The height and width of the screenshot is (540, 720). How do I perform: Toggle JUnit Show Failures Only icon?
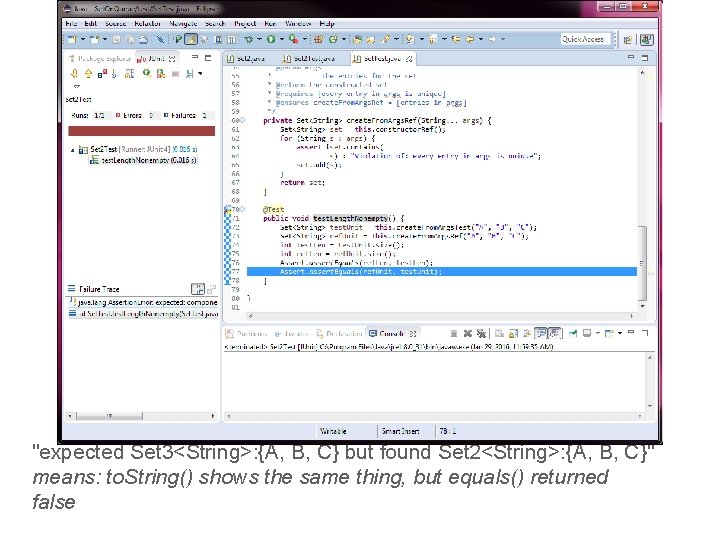click(x=102, y=73)
